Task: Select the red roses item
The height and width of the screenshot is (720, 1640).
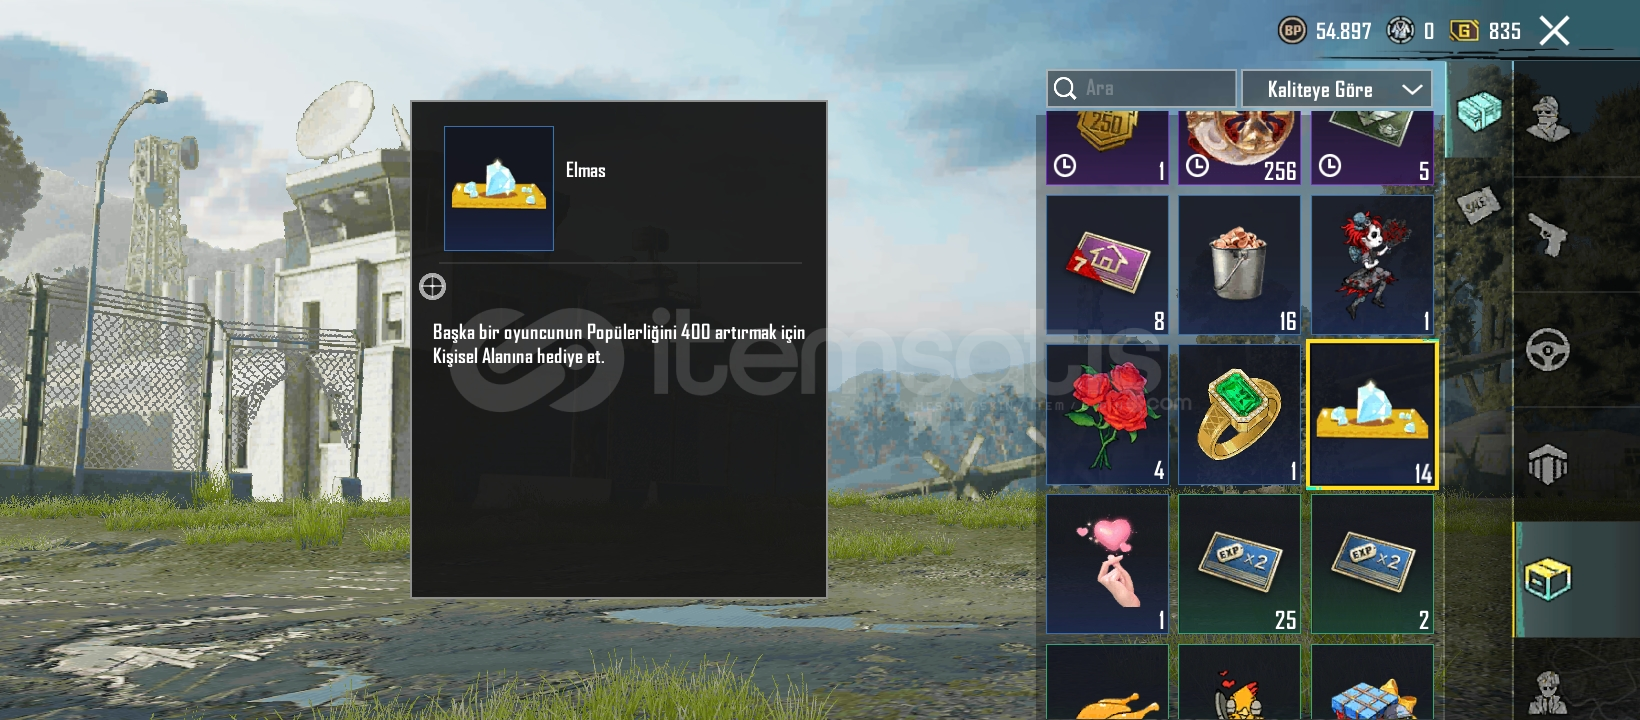Action: coord(1107,415)
